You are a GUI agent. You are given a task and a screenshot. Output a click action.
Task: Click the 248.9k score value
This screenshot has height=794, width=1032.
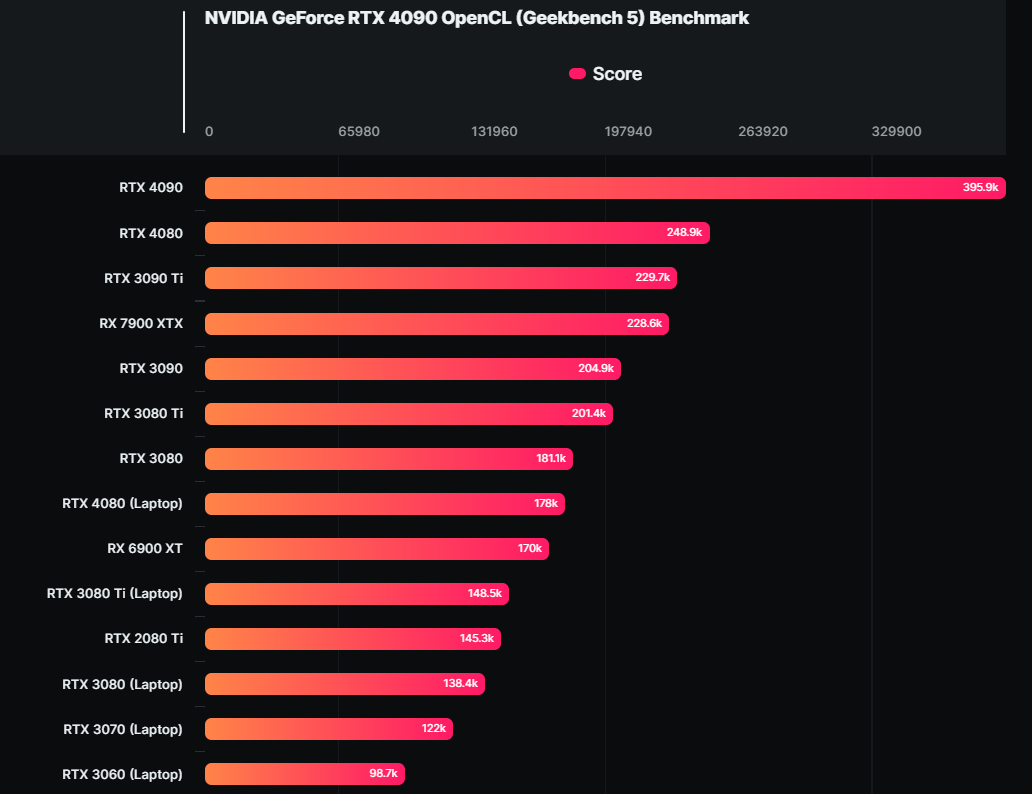[x=684, y=232]
